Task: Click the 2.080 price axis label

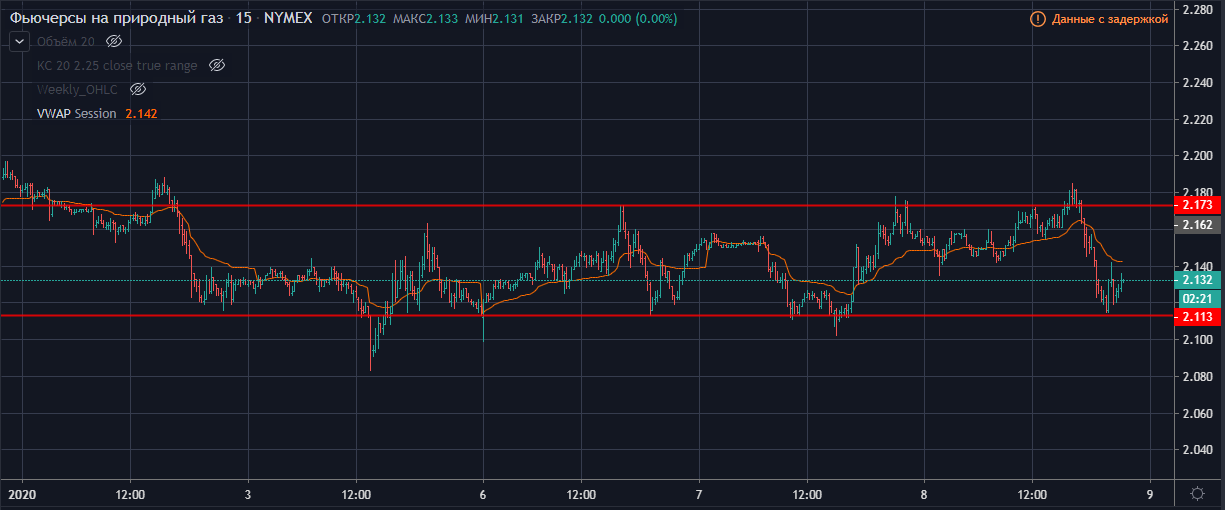Action: [x=1198, y=377]
